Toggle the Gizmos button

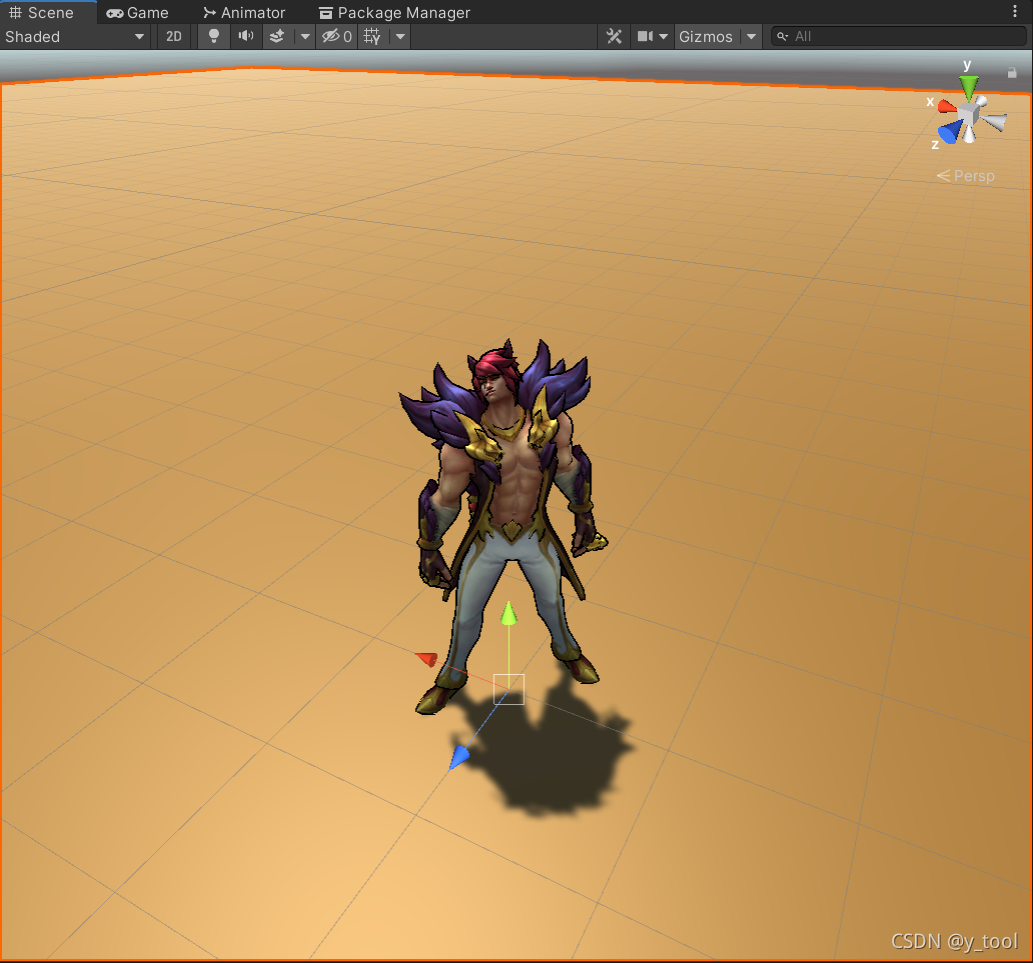[706, 37]
